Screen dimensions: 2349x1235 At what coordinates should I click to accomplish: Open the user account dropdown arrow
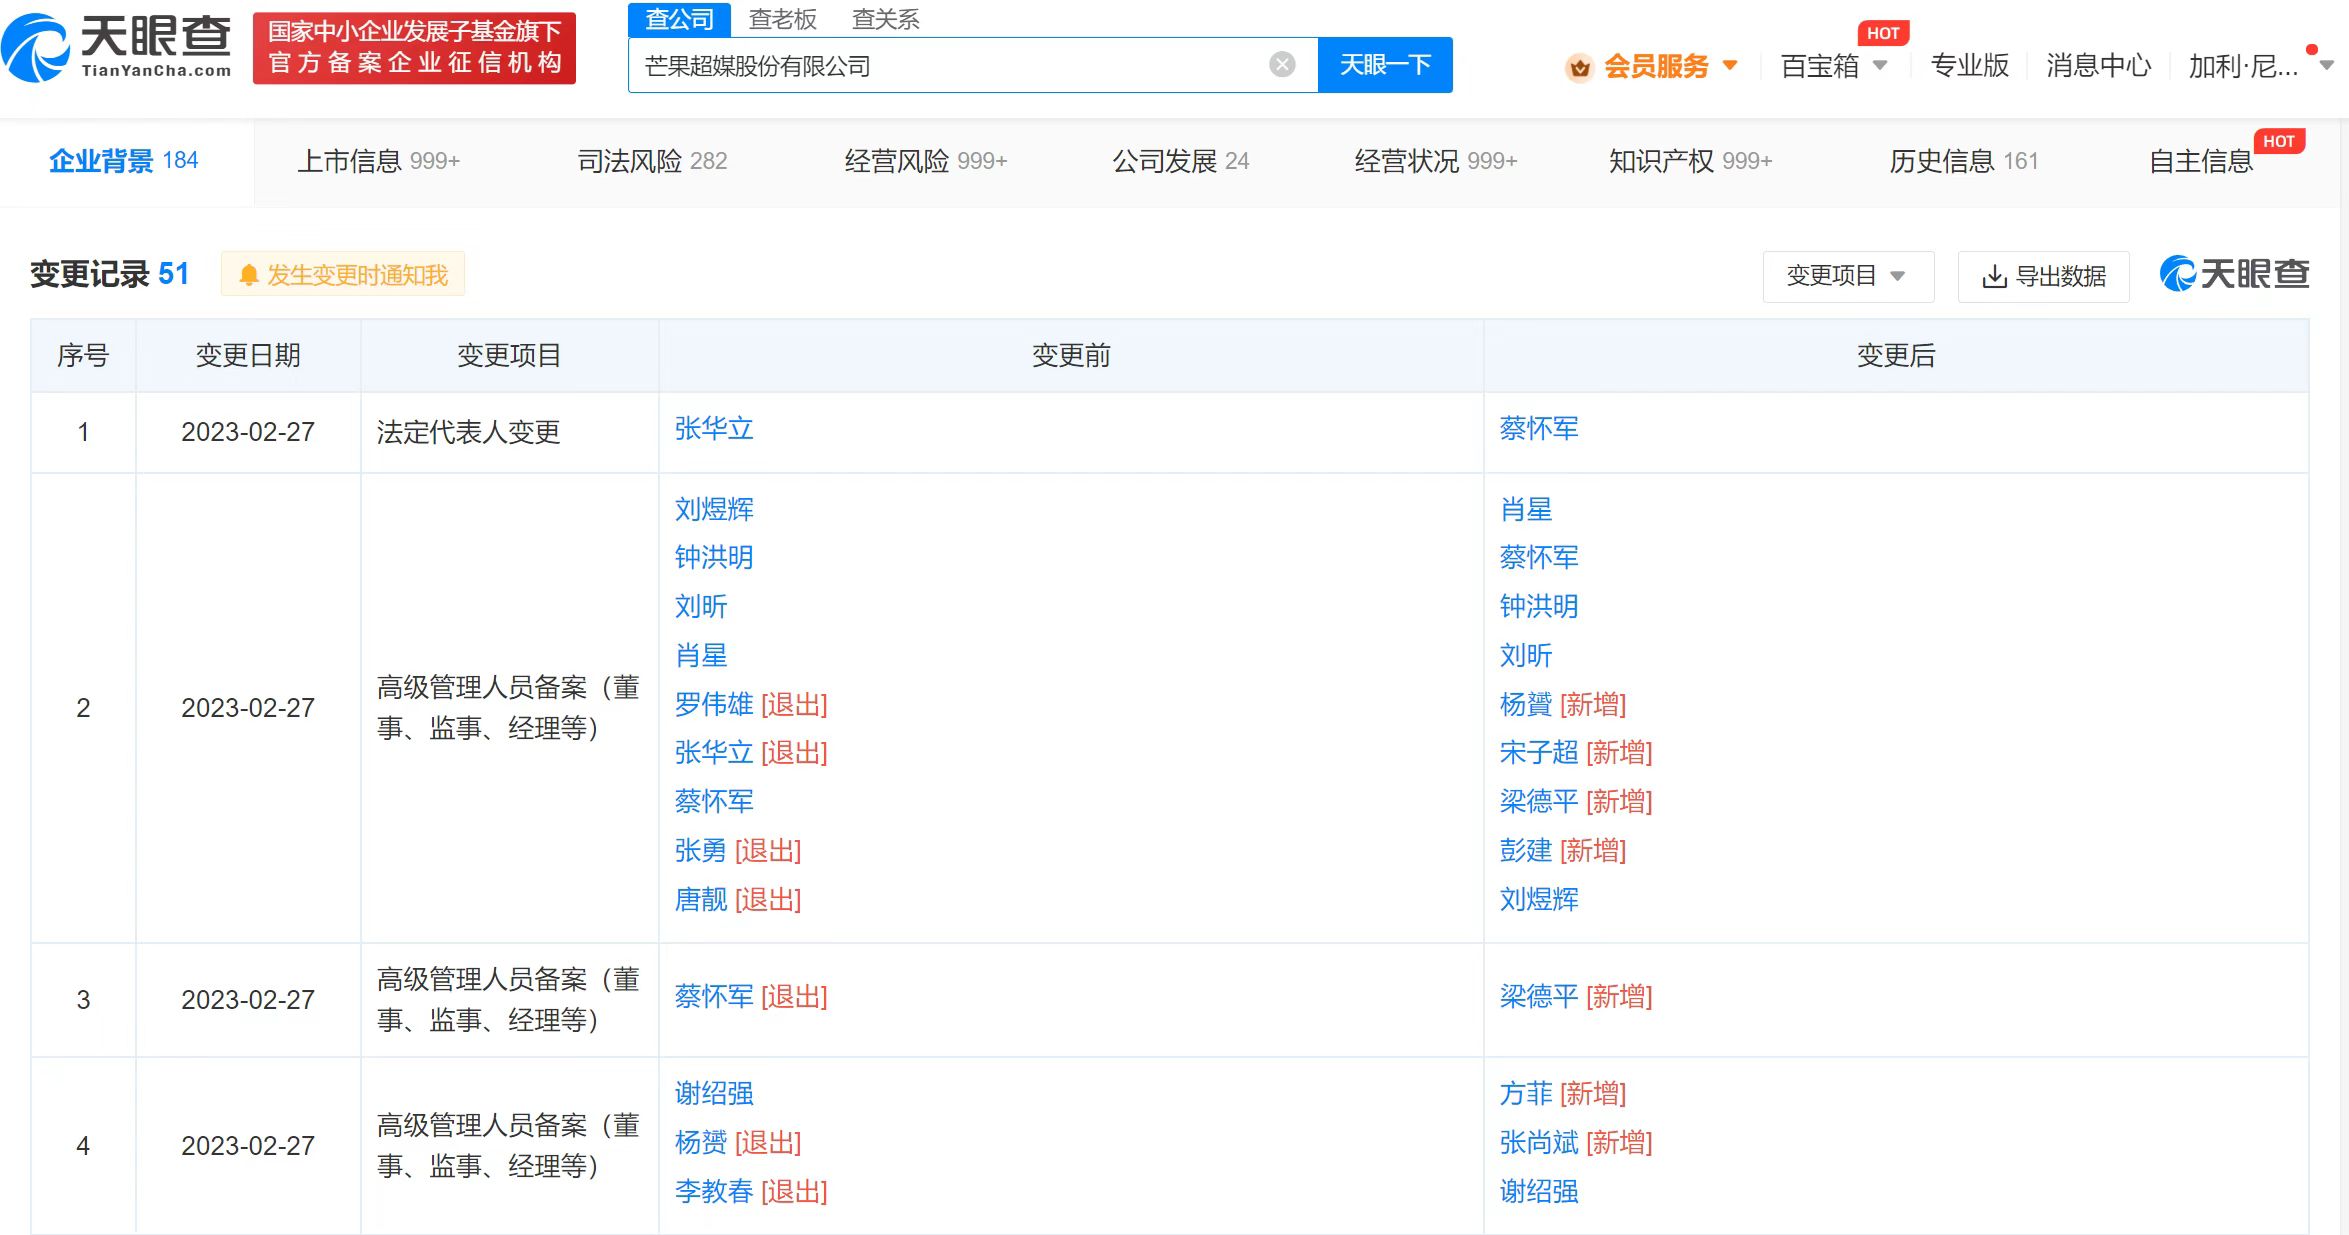[x=2327, y=66]
